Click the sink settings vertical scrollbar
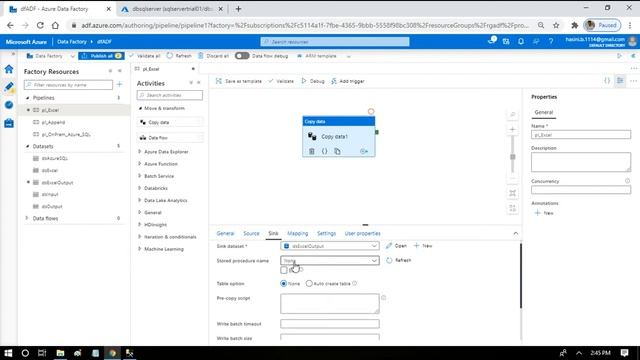The width and height of the screenshot is (640, 360). pyautogui.click(x=520, y=276)
